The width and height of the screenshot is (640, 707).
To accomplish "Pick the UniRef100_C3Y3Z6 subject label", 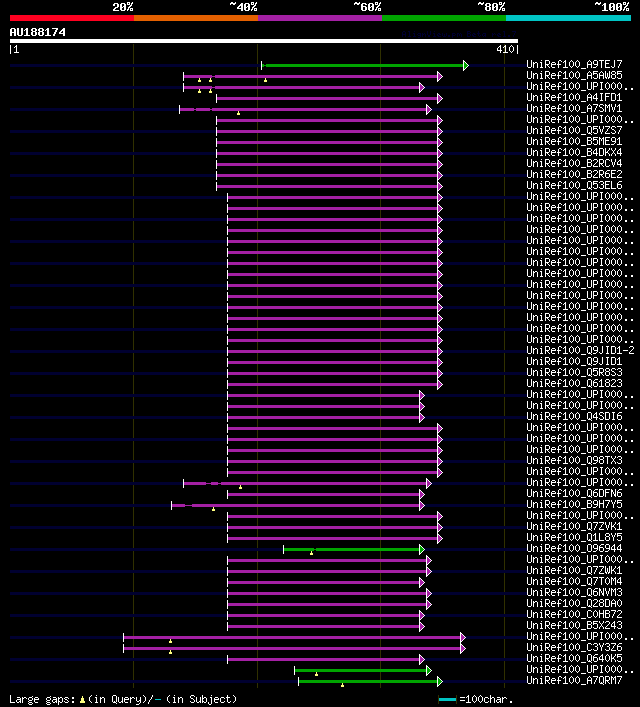I will (x=574, y=647).
